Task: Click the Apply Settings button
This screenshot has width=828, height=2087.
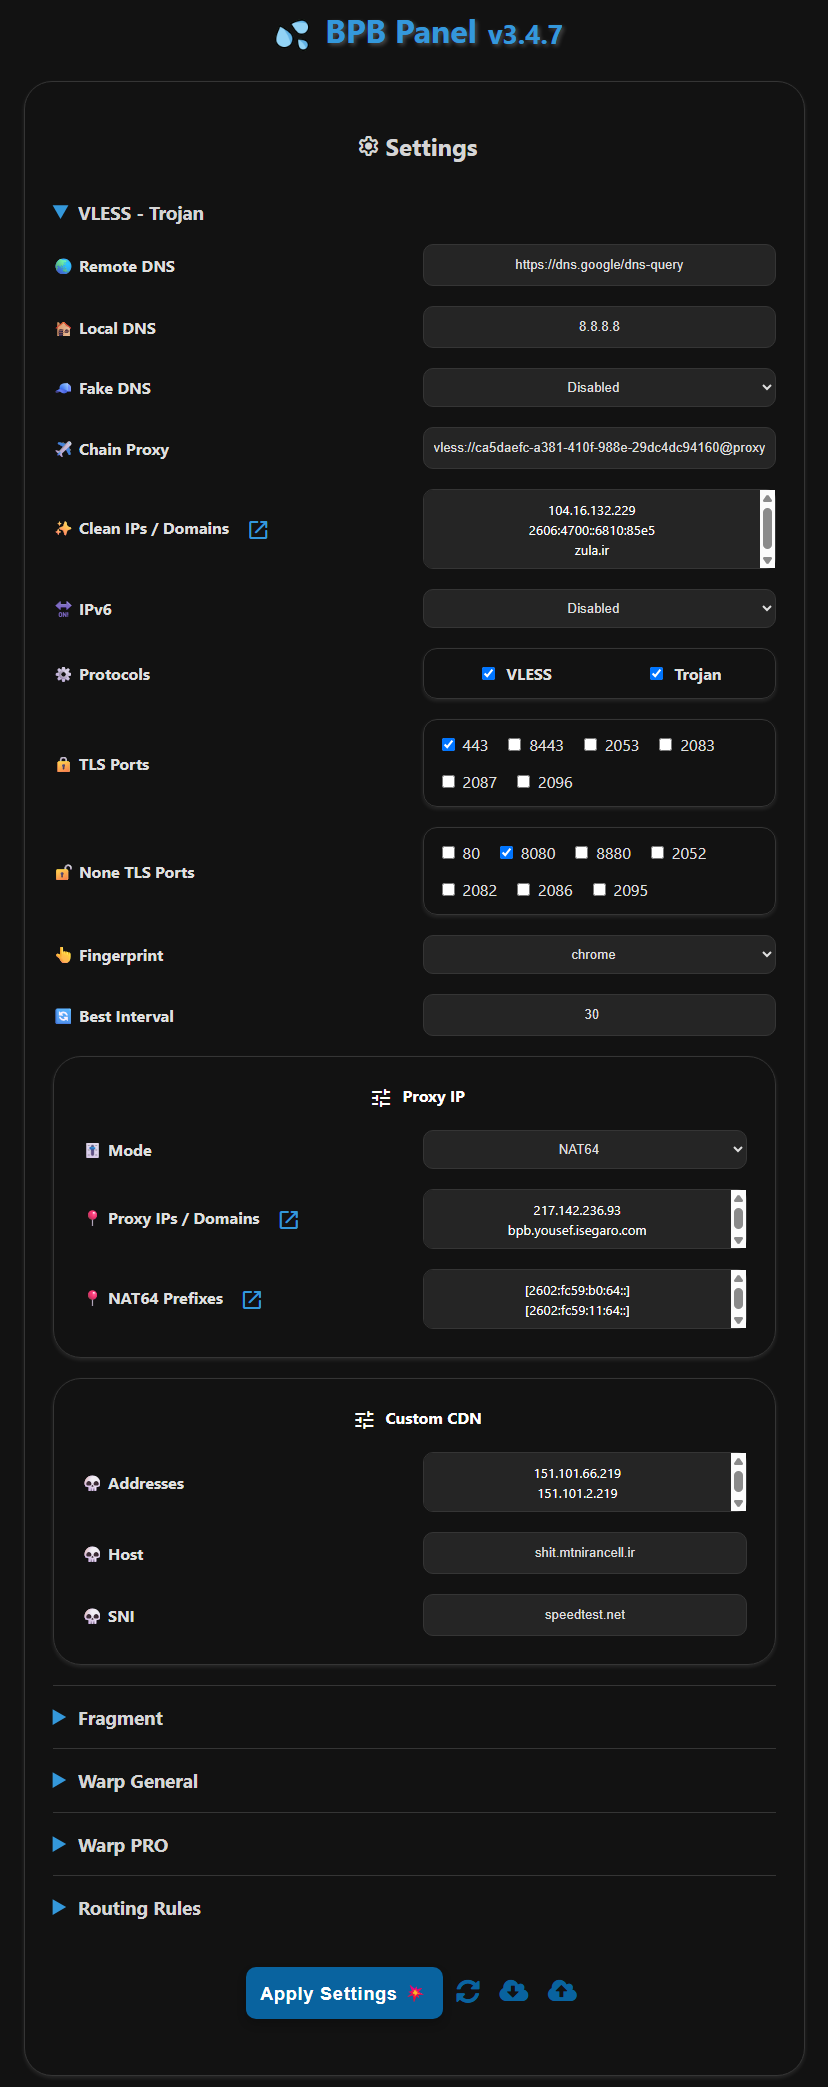Action: (343, 1993)
